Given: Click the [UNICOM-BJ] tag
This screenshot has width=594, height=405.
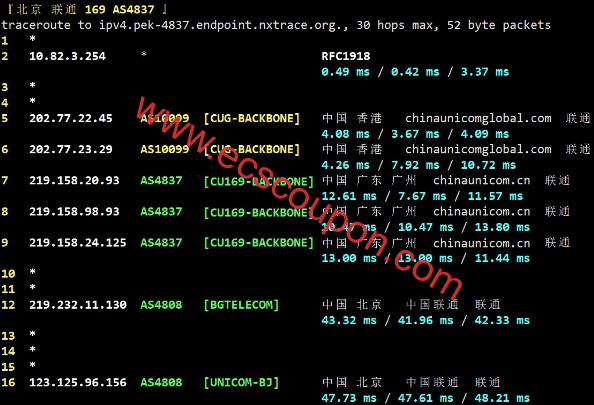Looking at the screenshot, I should 241,383.
